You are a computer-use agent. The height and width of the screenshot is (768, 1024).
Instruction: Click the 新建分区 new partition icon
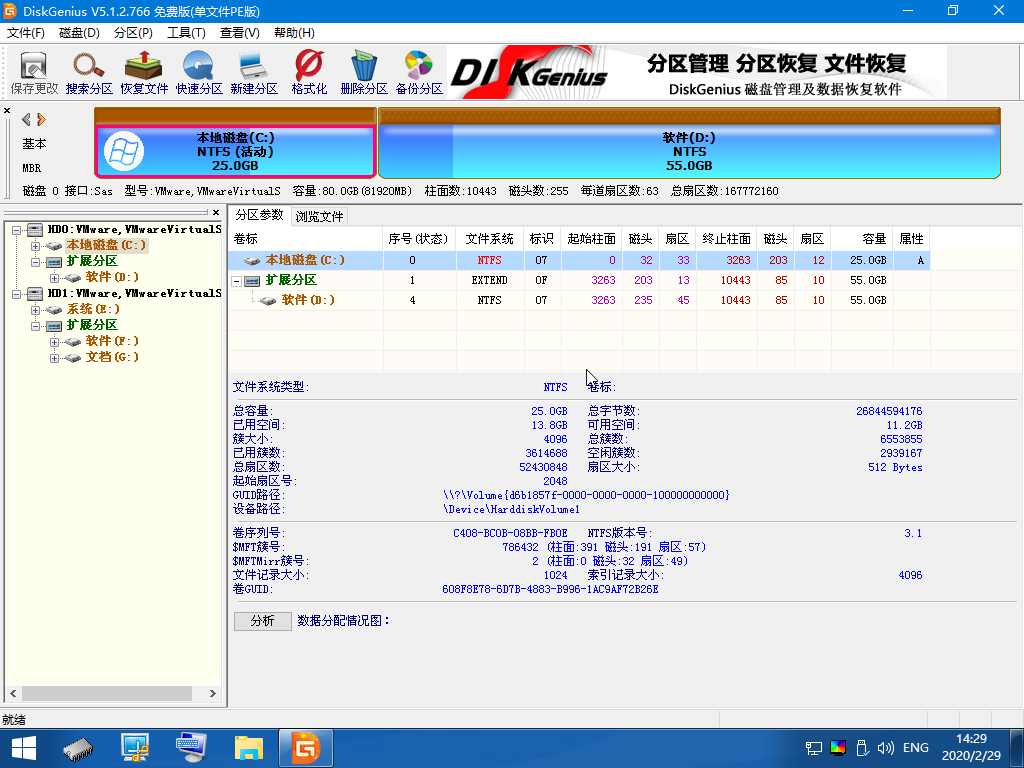(253, 73)
